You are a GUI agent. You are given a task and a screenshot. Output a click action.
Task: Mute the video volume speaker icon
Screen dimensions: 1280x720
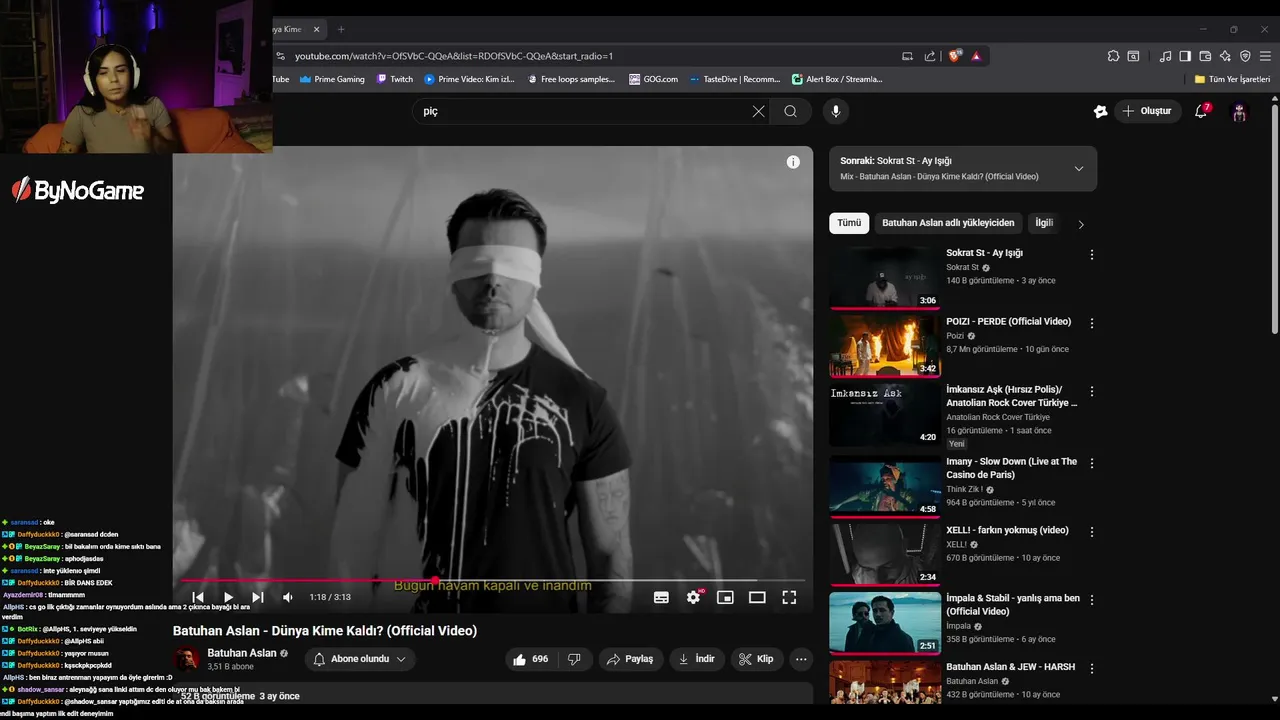[x=288, y=597]
